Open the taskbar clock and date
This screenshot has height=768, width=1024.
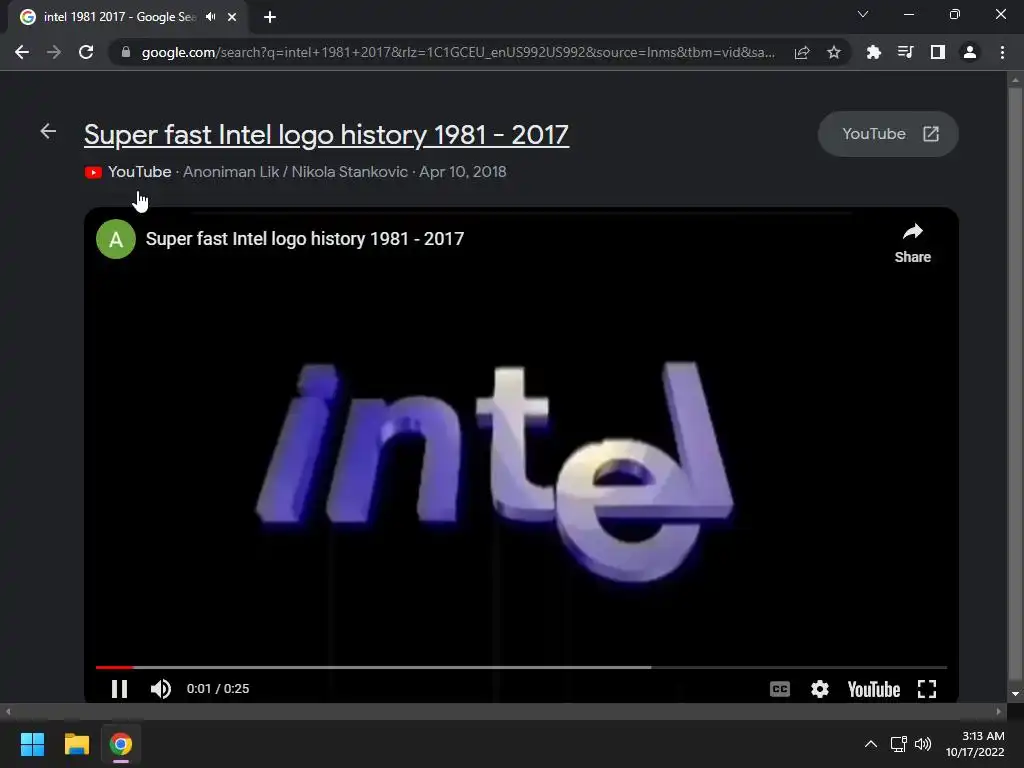click(975, 744)
